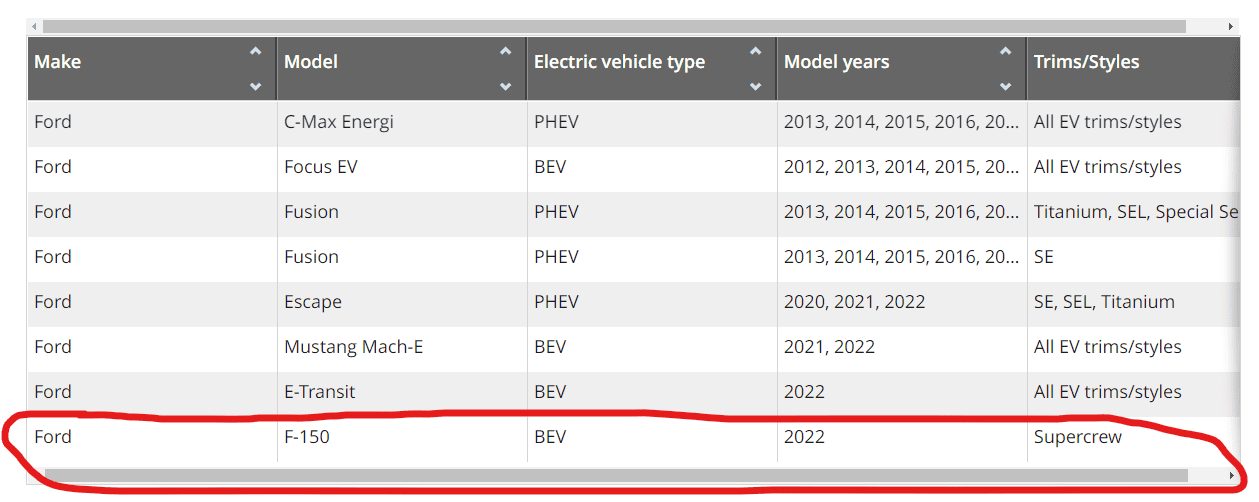Select the Trims/Styles column header
Image resolution: width=1259 pixels, height=502 pixels.
pos(1087,62)
